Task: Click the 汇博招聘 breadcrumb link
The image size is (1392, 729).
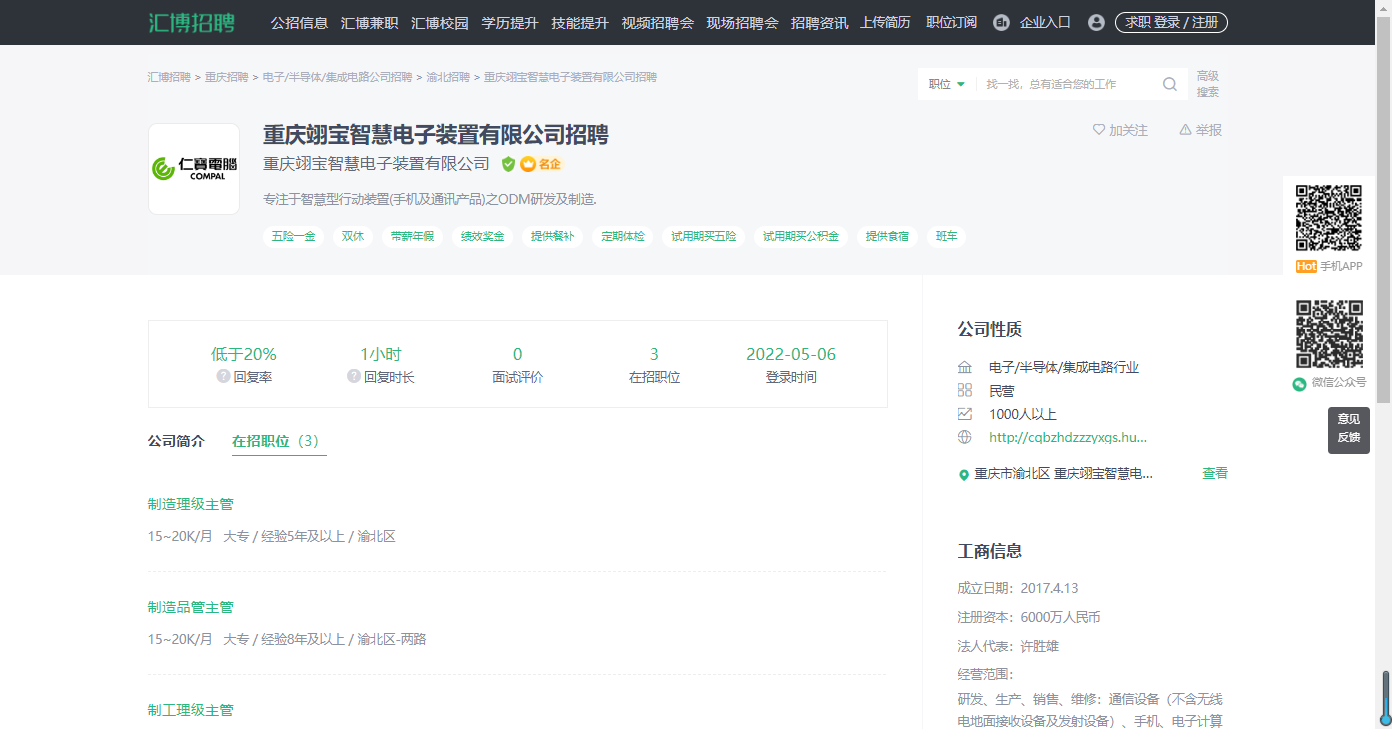Action: (x=169, y=77)
